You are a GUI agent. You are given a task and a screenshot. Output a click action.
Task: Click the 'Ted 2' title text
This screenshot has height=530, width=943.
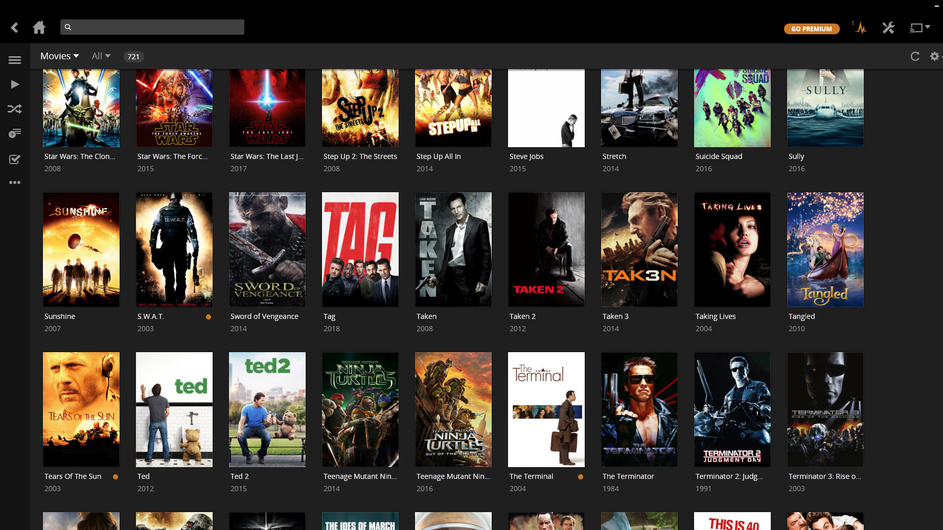pyautogui.click(x=239, y=476)
